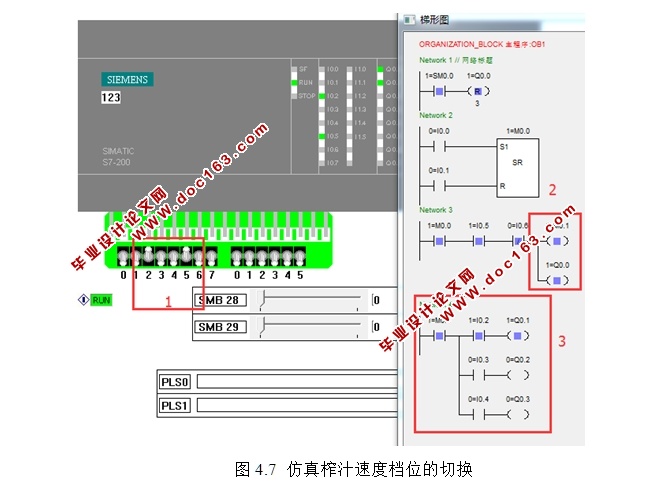Click the Q0.2 coil in the ladder
This screenshot has width=649, height=482.
517,375
